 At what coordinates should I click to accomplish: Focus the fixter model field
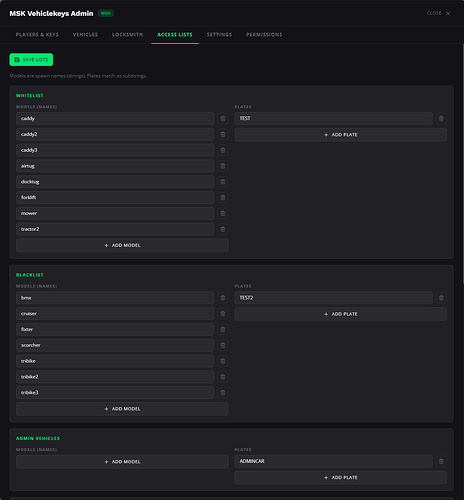[x=115, y=329]
